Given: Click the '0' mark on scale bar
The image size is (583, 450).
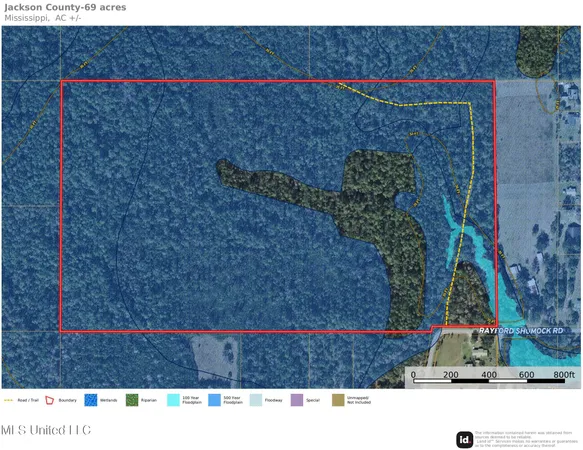Looking at the screenshot, I should 413,375.
